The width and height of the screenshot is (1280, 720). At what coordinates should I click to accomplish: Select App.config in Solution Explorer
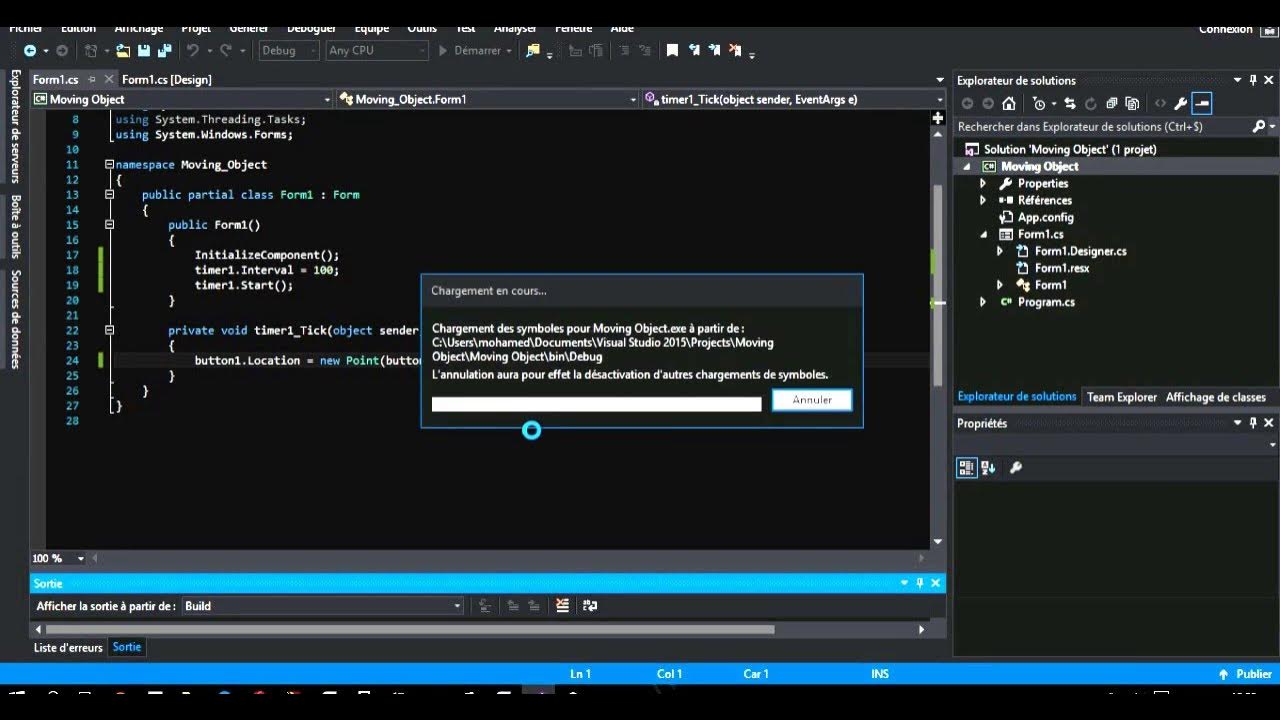pos(1045,217)
